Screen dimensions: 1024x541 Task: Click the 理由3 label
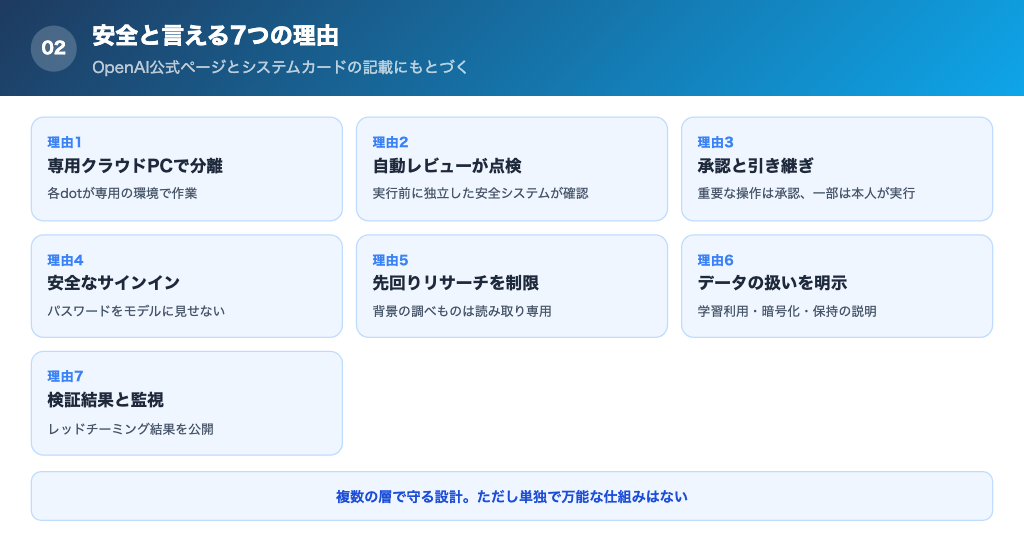tap(715, 142)
